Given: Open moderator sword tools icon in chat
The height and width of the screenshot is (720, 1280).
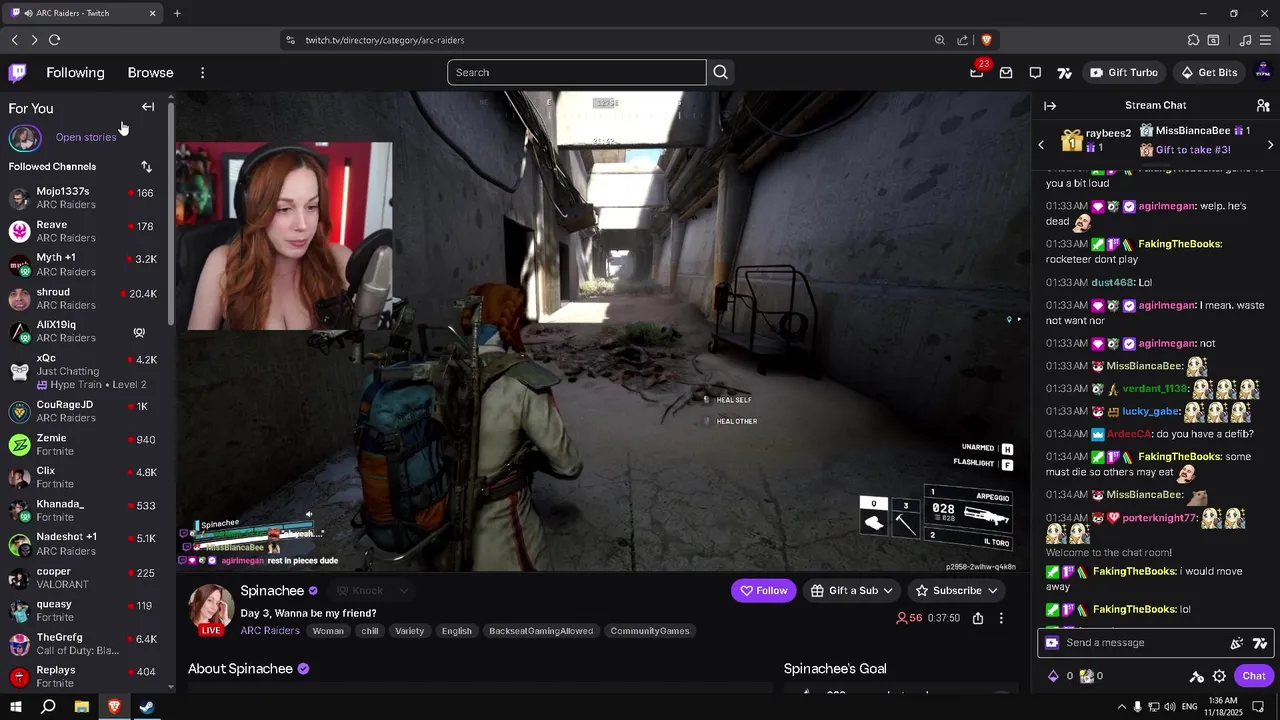Looking at the screenshot, I should click(x=1196, y=676).
